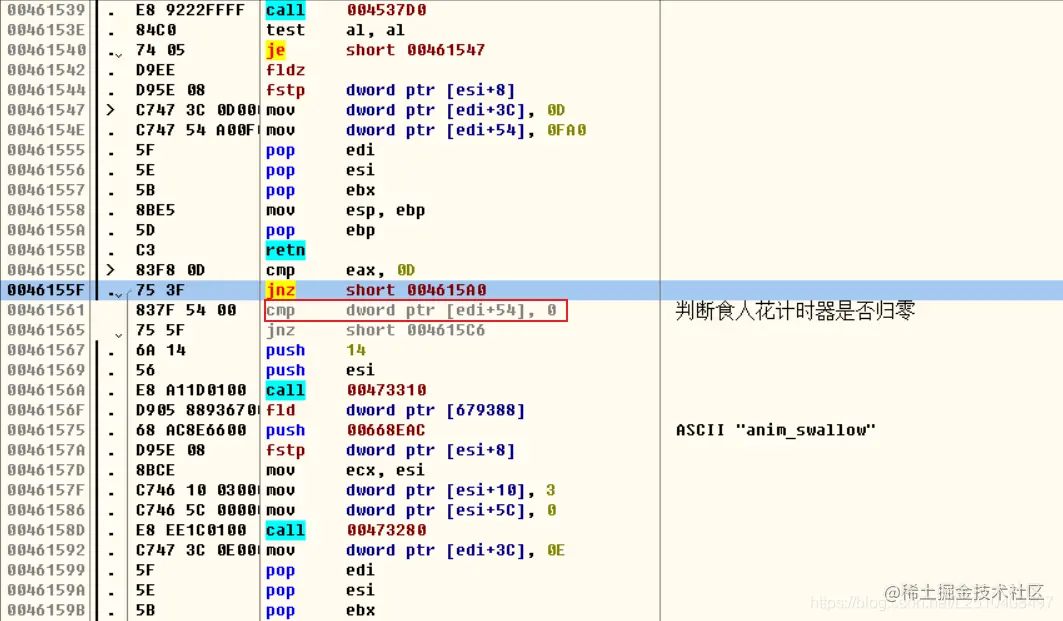Select fld dword ptr [679388] instruction

point(395,410)
